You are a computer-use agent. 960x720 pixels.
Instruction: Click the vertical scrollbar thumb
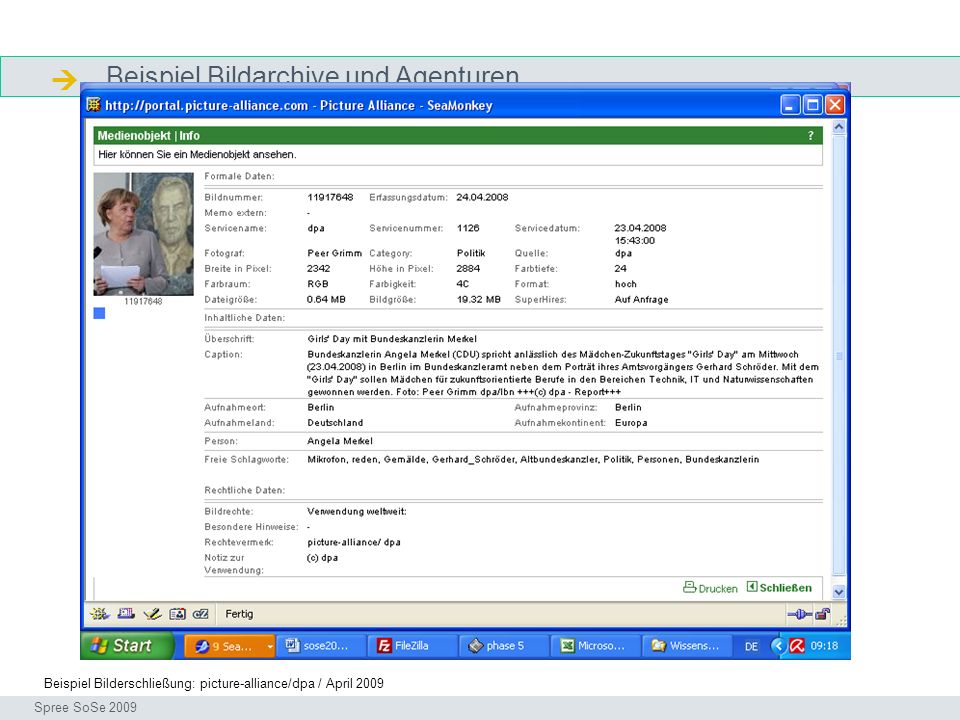[839, 356]
